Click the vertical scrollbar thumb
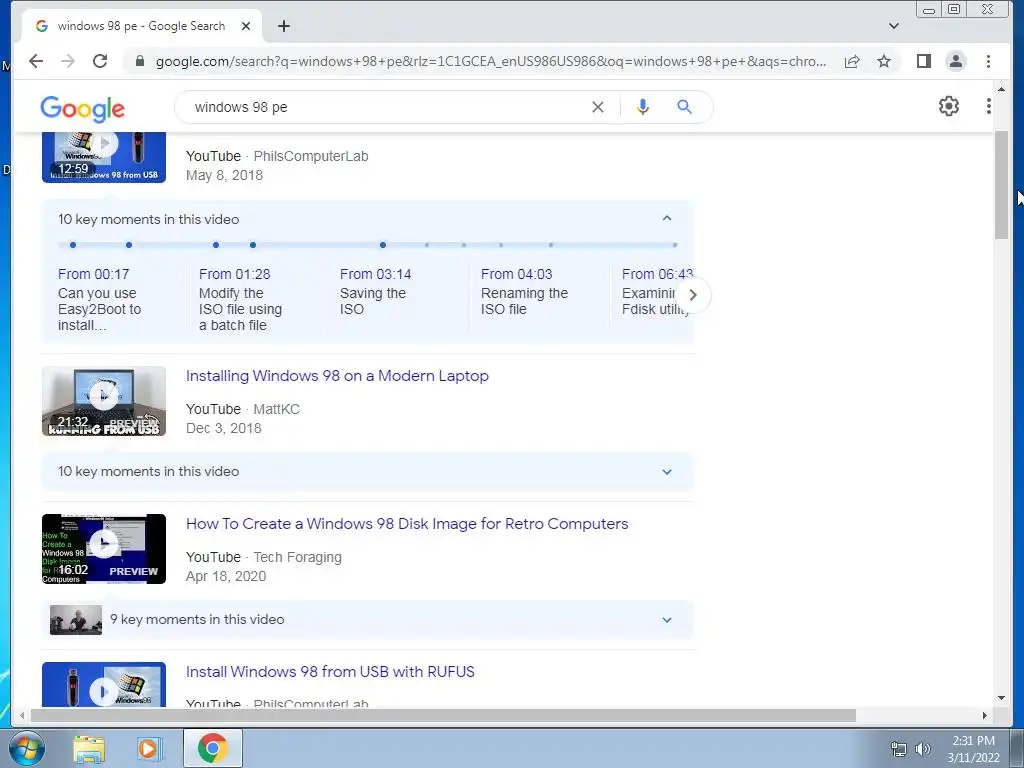The width and height of the screenshot is (1024, 768). [x=1001, y=185]
